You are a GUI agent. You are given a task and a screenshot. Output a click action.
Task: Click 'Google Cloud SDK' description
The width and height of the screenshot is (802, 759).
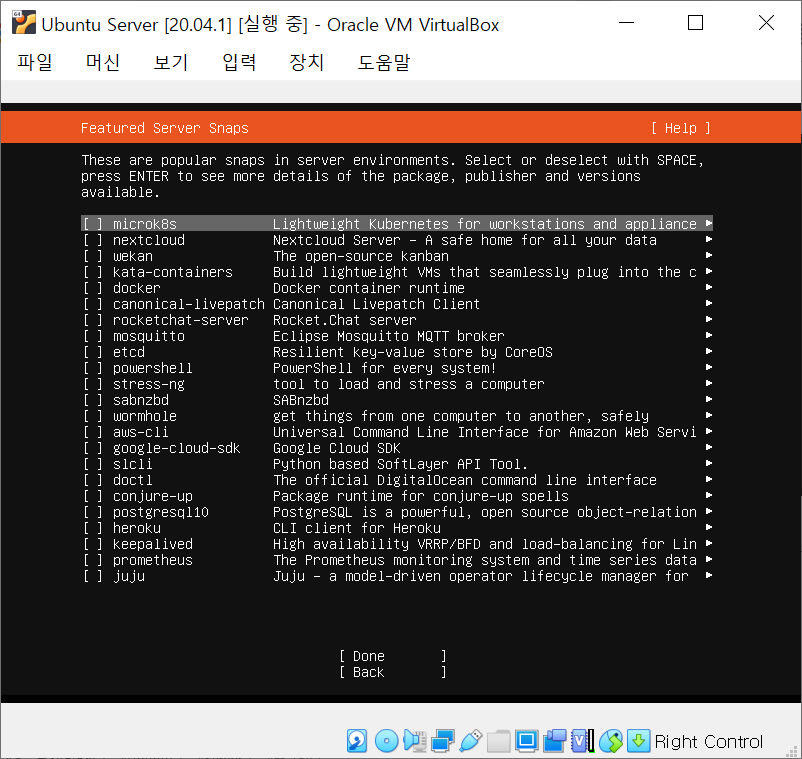[337, 448]
